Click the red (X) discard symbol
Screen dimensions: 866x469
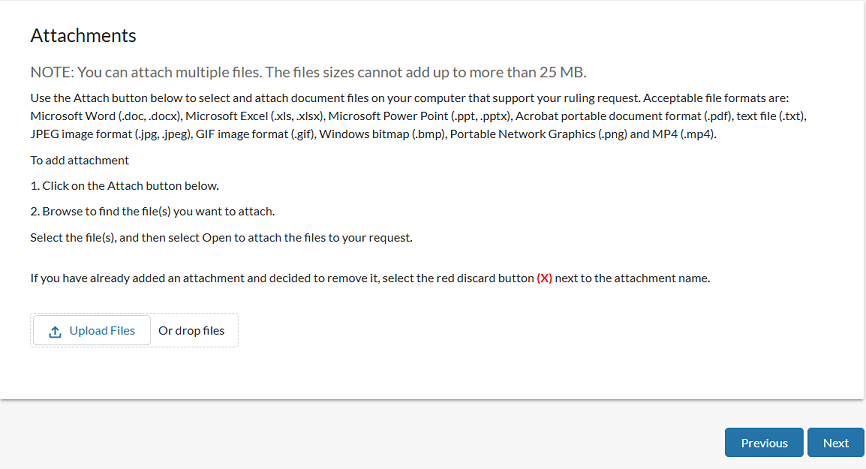[x=544, y=278]
